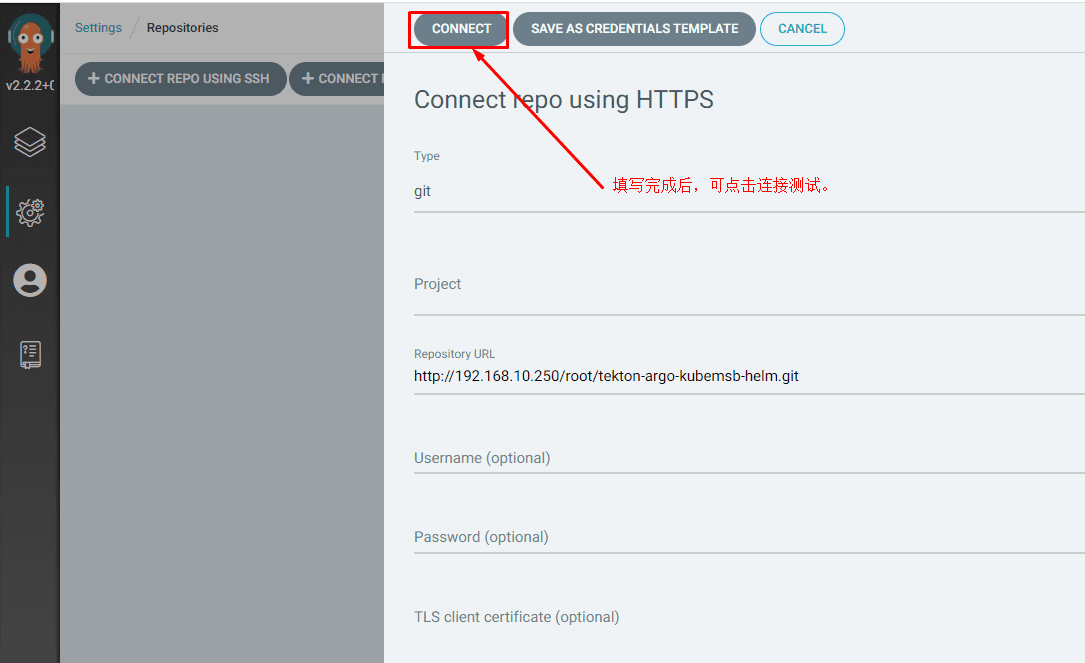Click the Repository URL field
1085x663 pixels.
click(749, 376)
